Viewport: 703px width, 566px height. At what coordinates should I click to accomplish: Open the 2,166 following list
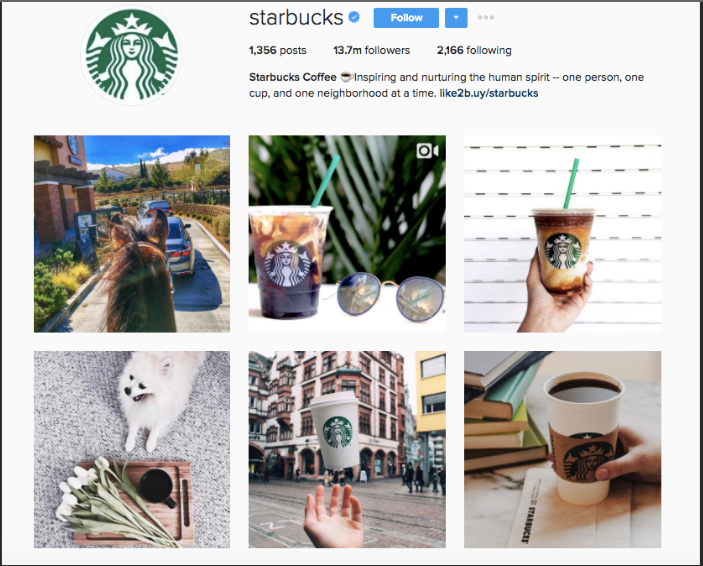pyautogui.click(x=474, y=50)
